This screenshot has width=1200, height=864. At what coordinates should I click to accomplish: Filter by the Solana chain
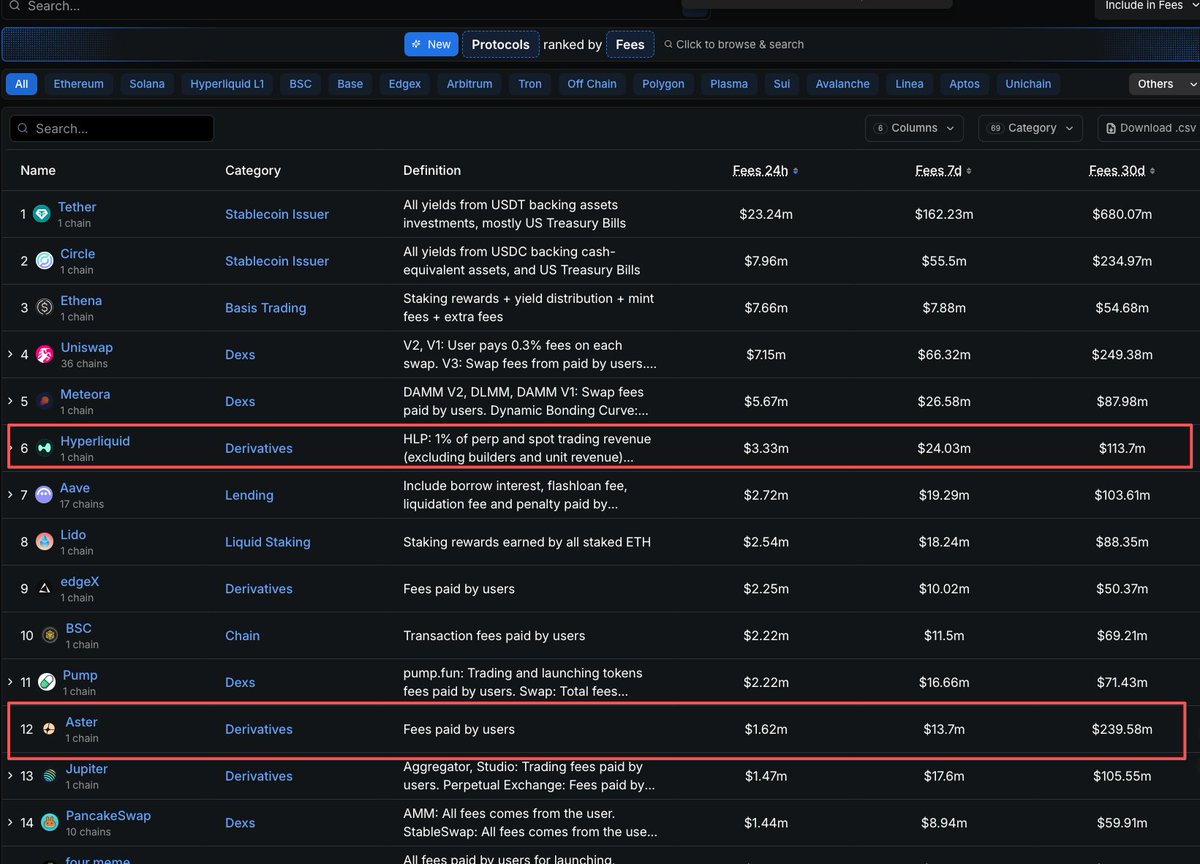147,84
